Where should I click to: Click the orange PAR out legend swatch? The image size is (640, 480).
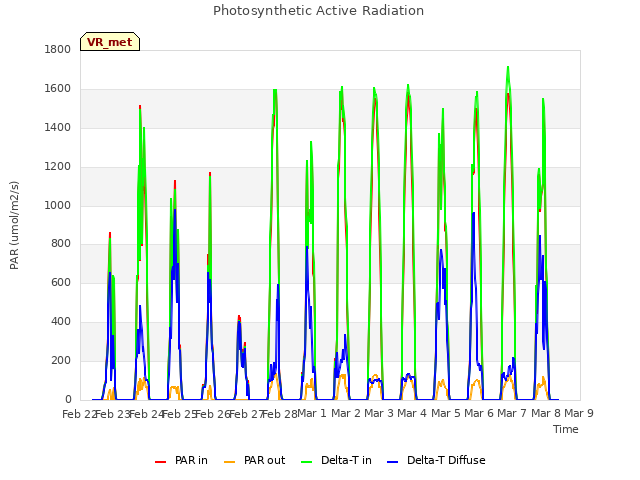coord(230,462)
